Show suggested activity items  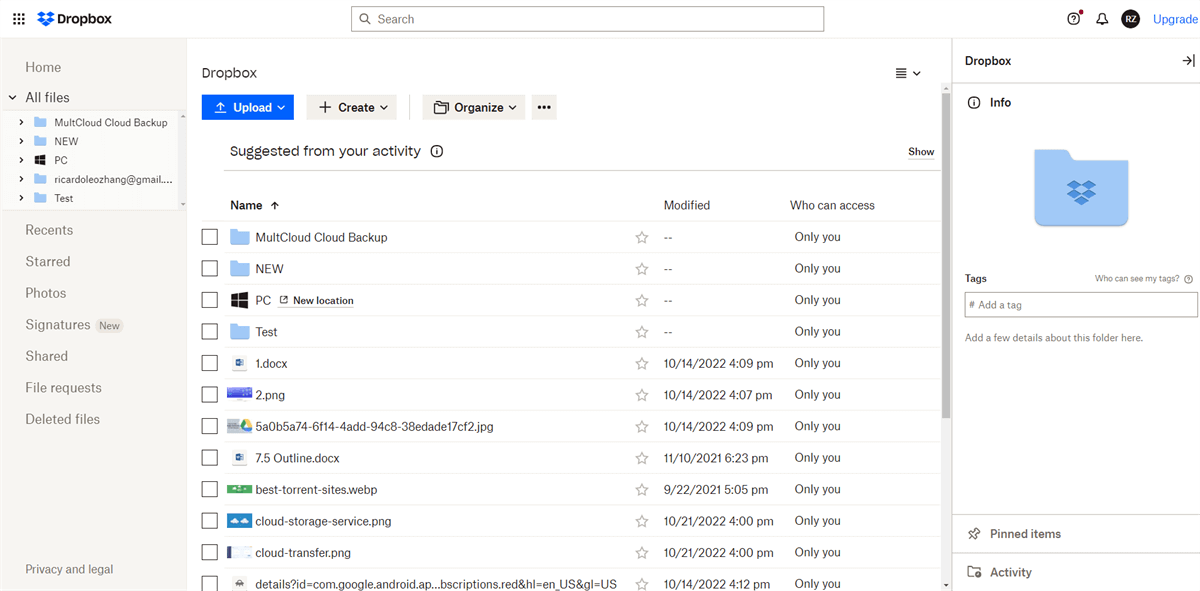click(921, 152)
